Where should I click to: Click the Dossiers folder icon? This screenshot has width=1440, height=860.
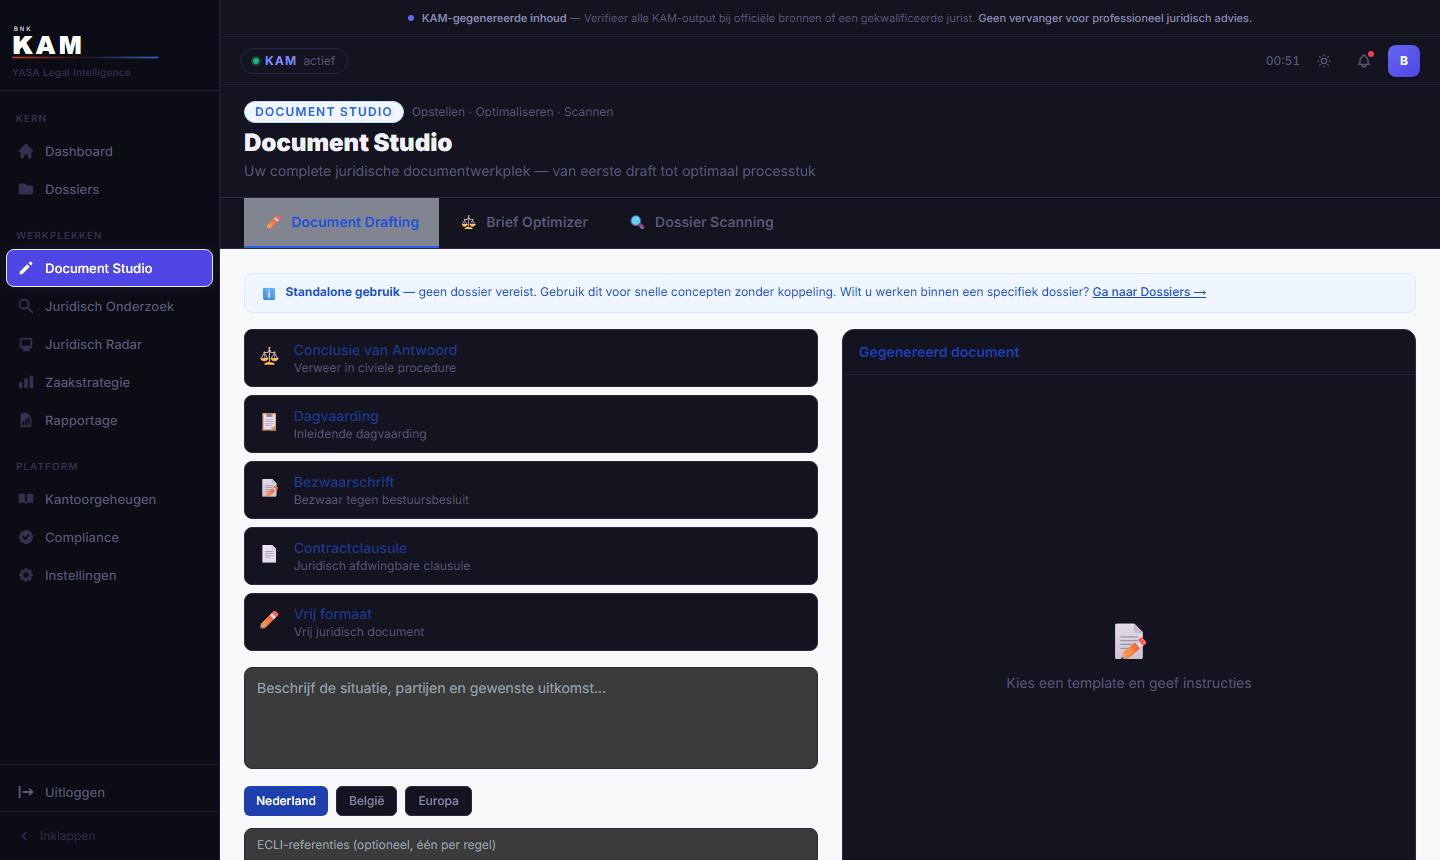point(26,189)
